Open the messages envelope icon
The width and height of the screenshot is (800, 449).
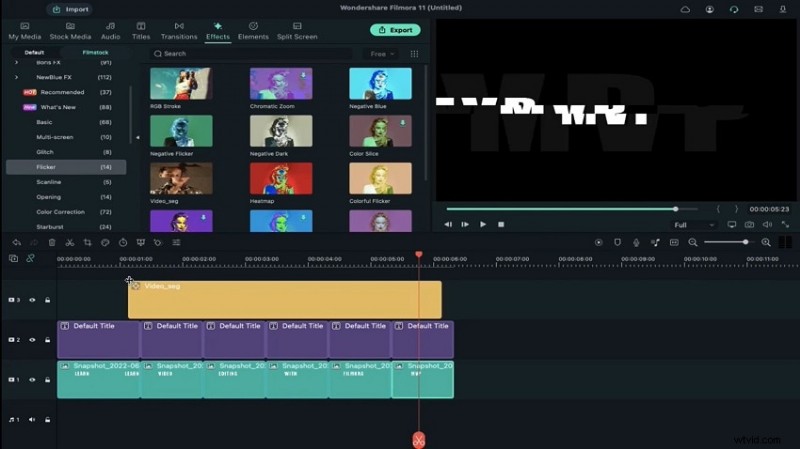click(x=758, y=9)
